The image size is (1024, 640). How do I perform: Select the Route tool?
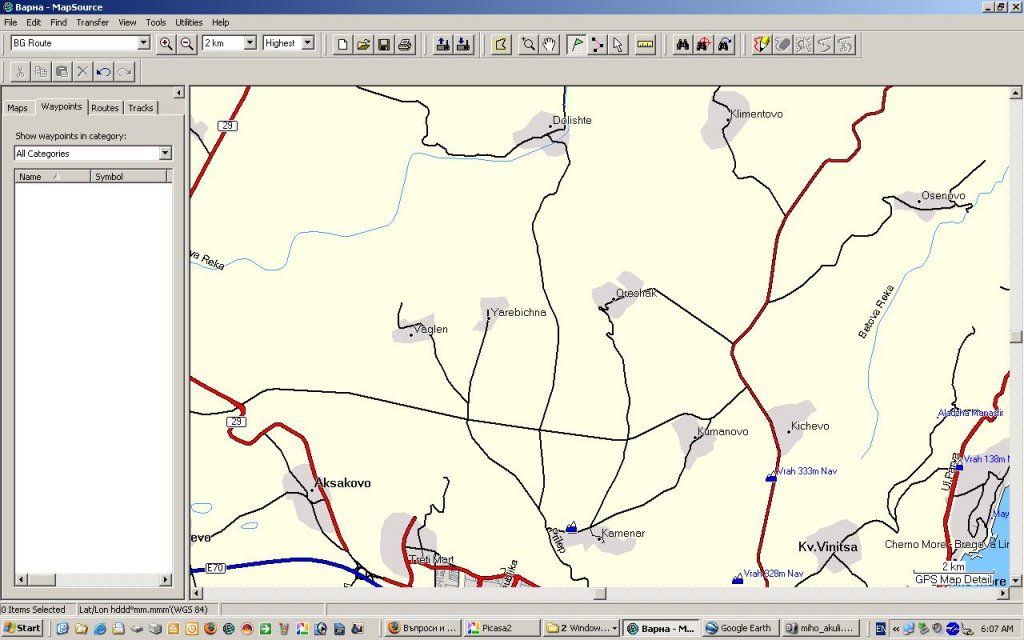pyautogui.click(x=597, y=44)
